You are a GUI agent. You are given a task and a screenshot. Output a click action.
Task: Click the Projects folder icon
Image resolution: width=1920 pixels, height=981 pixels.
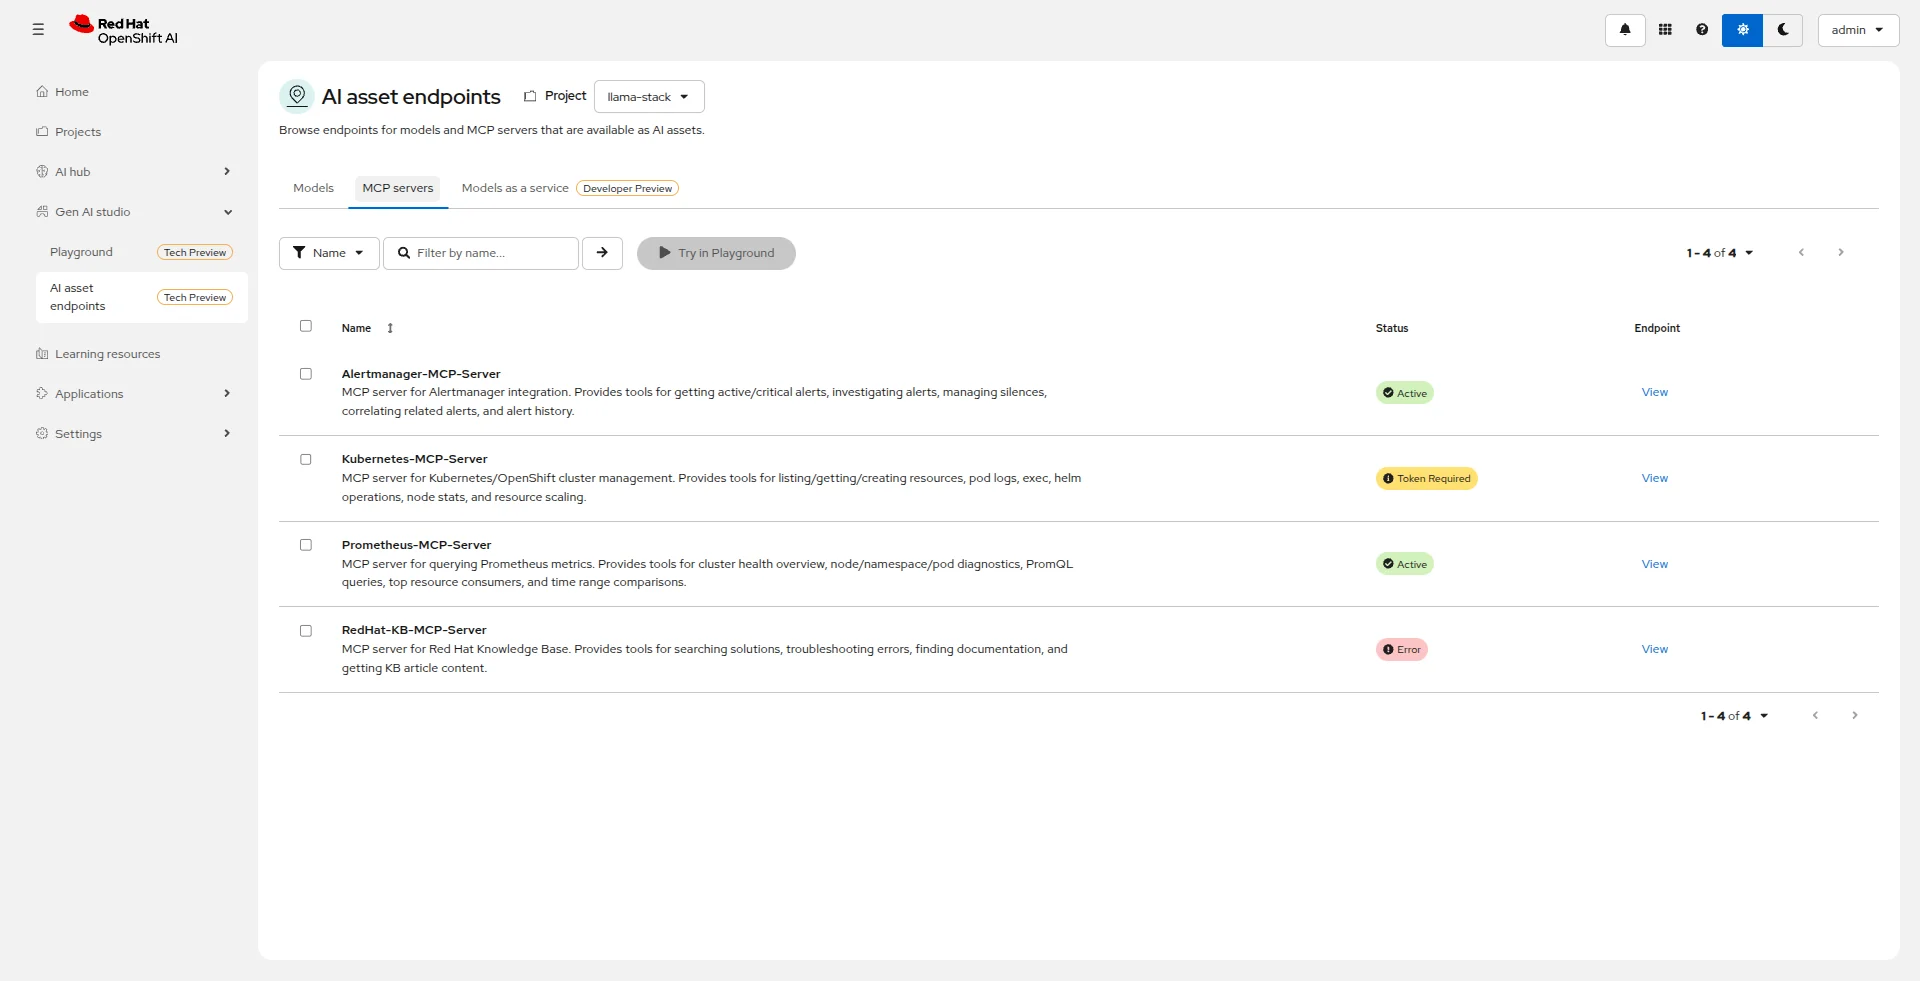point(42,132)
